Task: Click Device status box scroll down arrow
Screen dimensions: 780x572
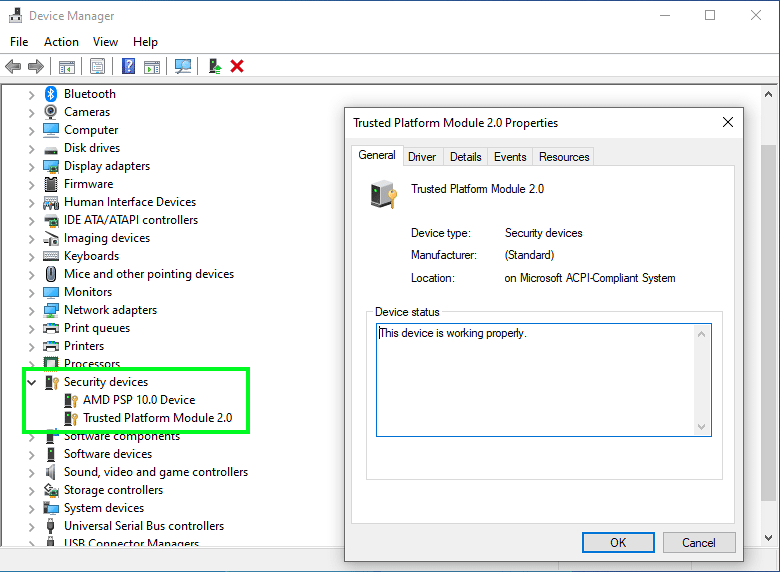Action: point(701,427)
